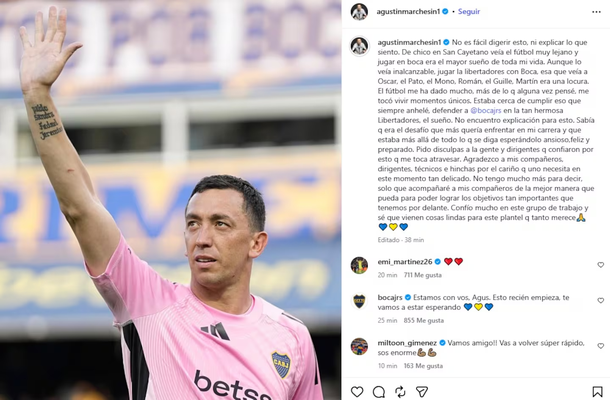
Task: Open miltoon_gimenez commenter avatar
Action: [x=359, y=346]
